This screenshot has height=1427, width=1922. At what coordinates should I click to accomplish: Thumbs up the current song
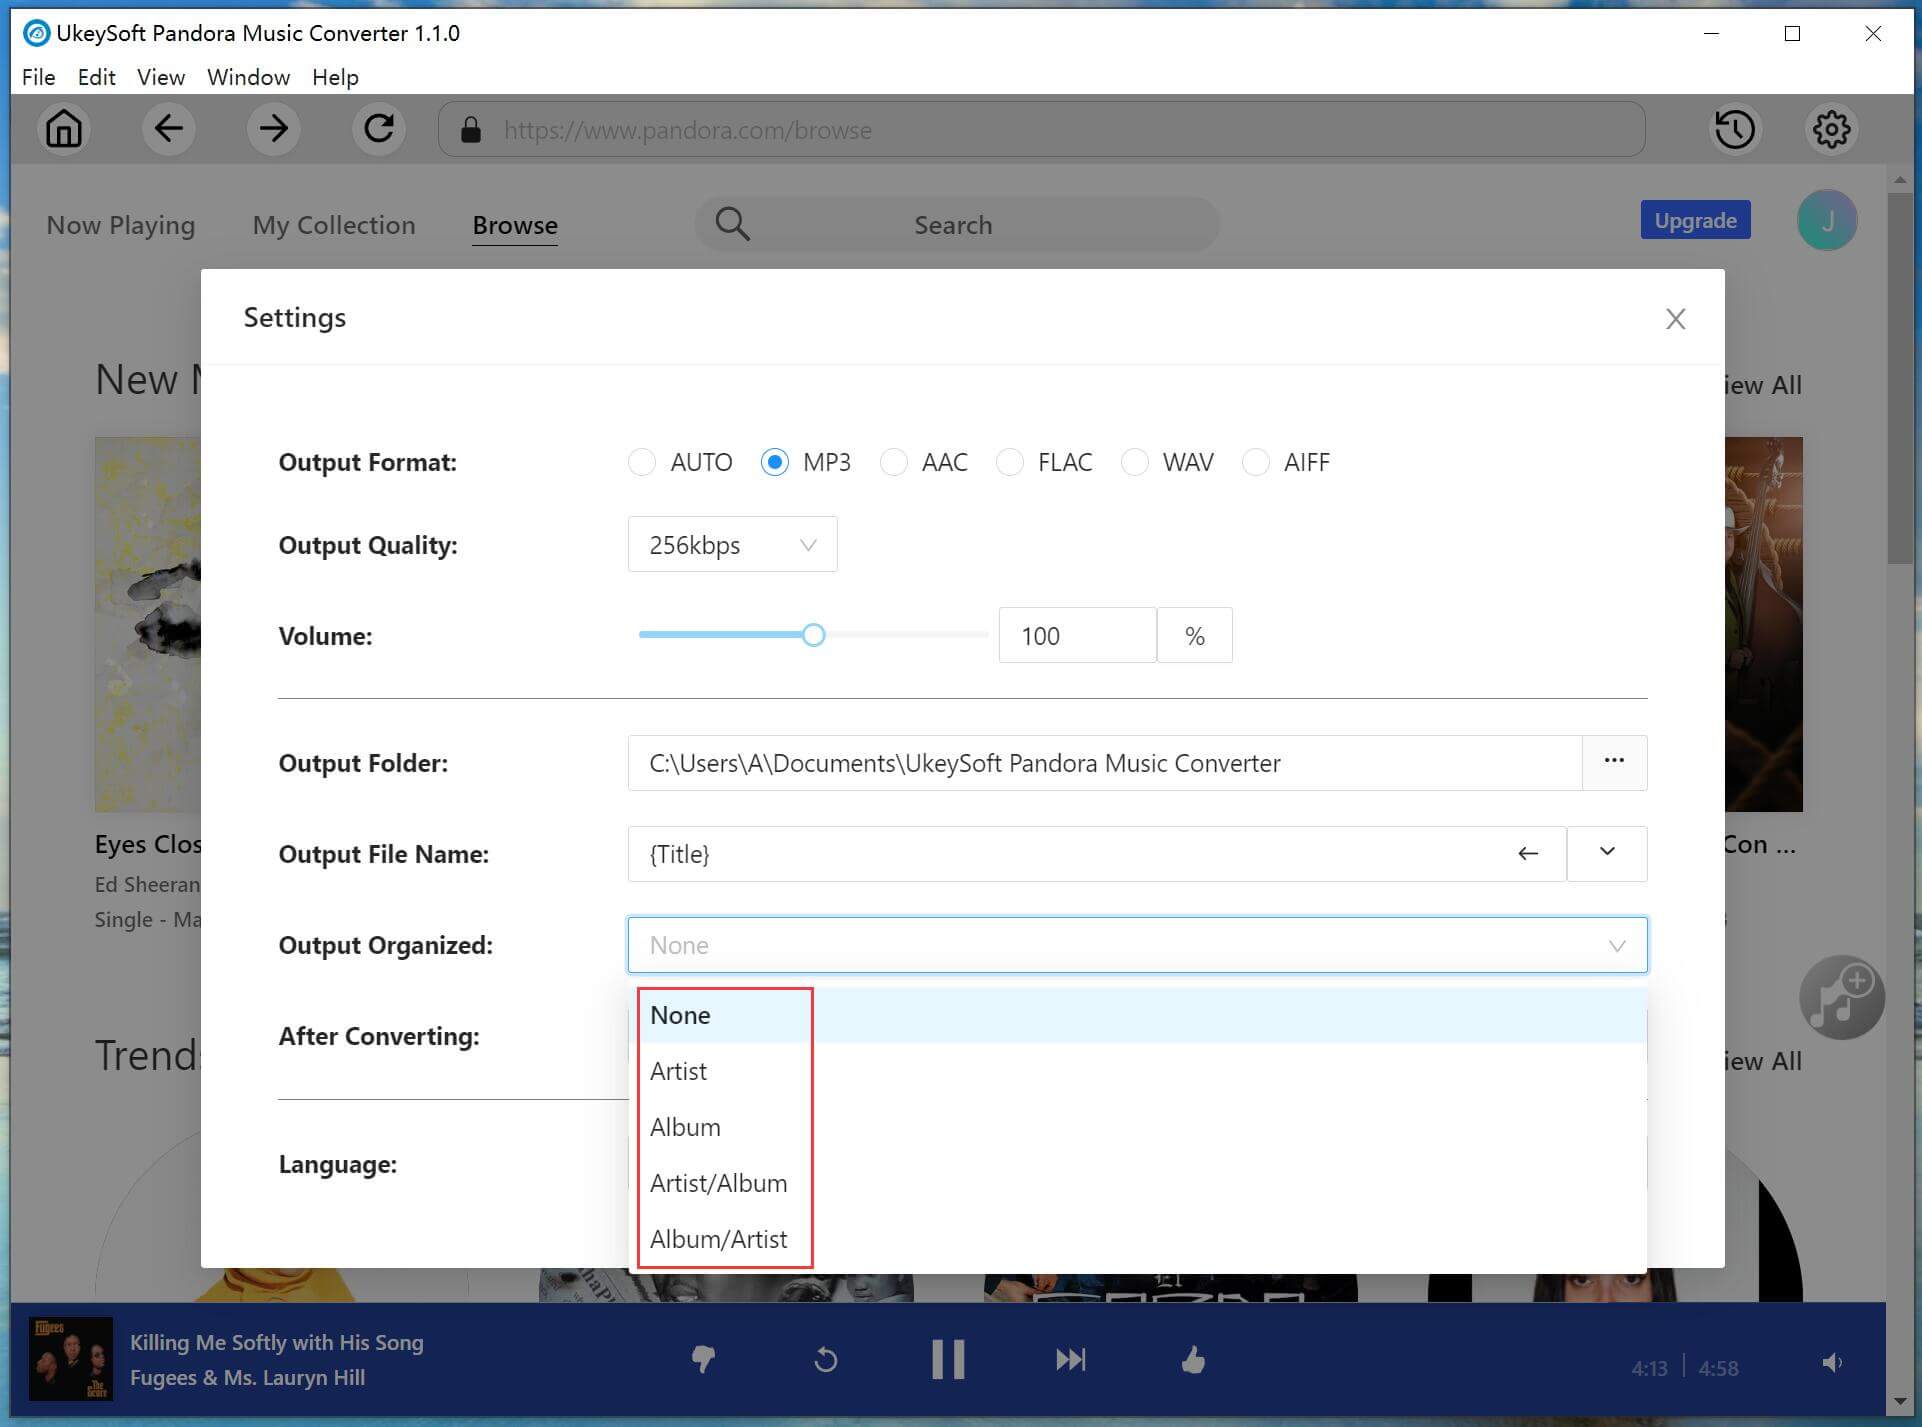[x=1193, y=1360]
